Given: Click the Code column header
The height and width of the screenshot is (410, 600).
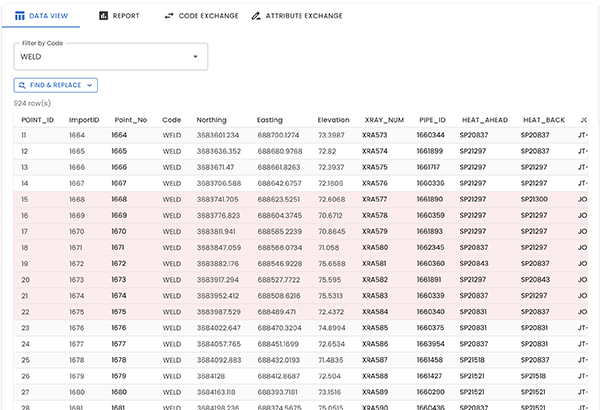Looking at the screenshot, I should pos(171,120).
